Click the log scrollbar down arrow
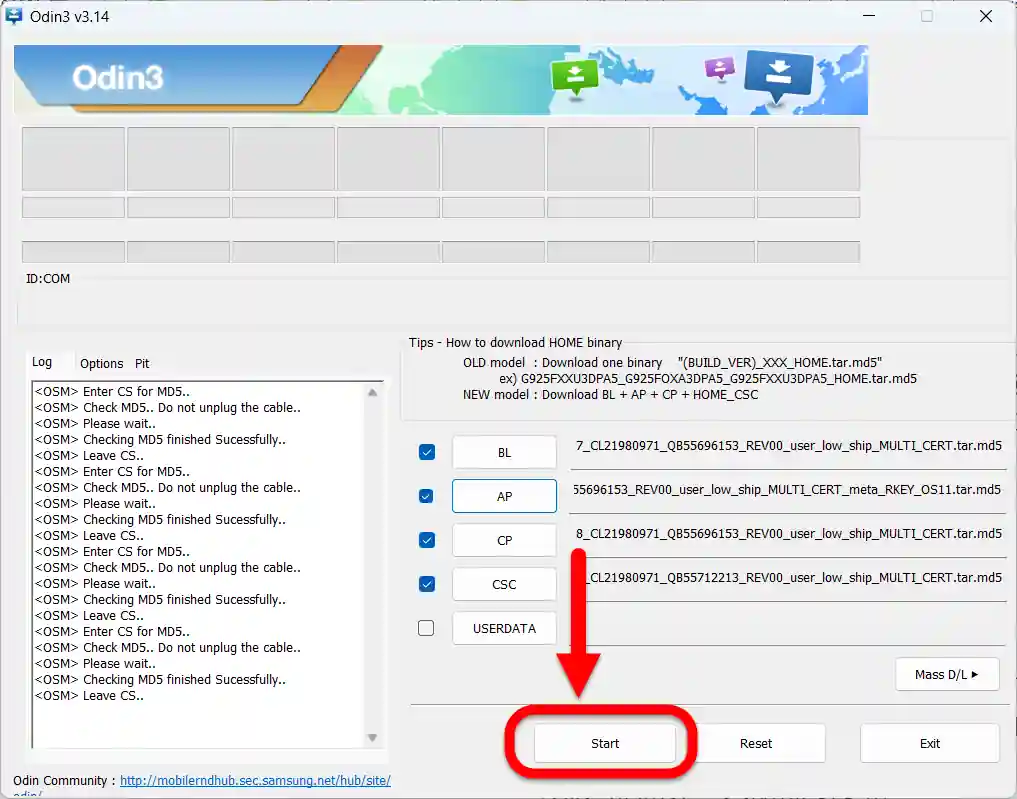The height and width of the screenshot is (799, 1017). [372, 737]
